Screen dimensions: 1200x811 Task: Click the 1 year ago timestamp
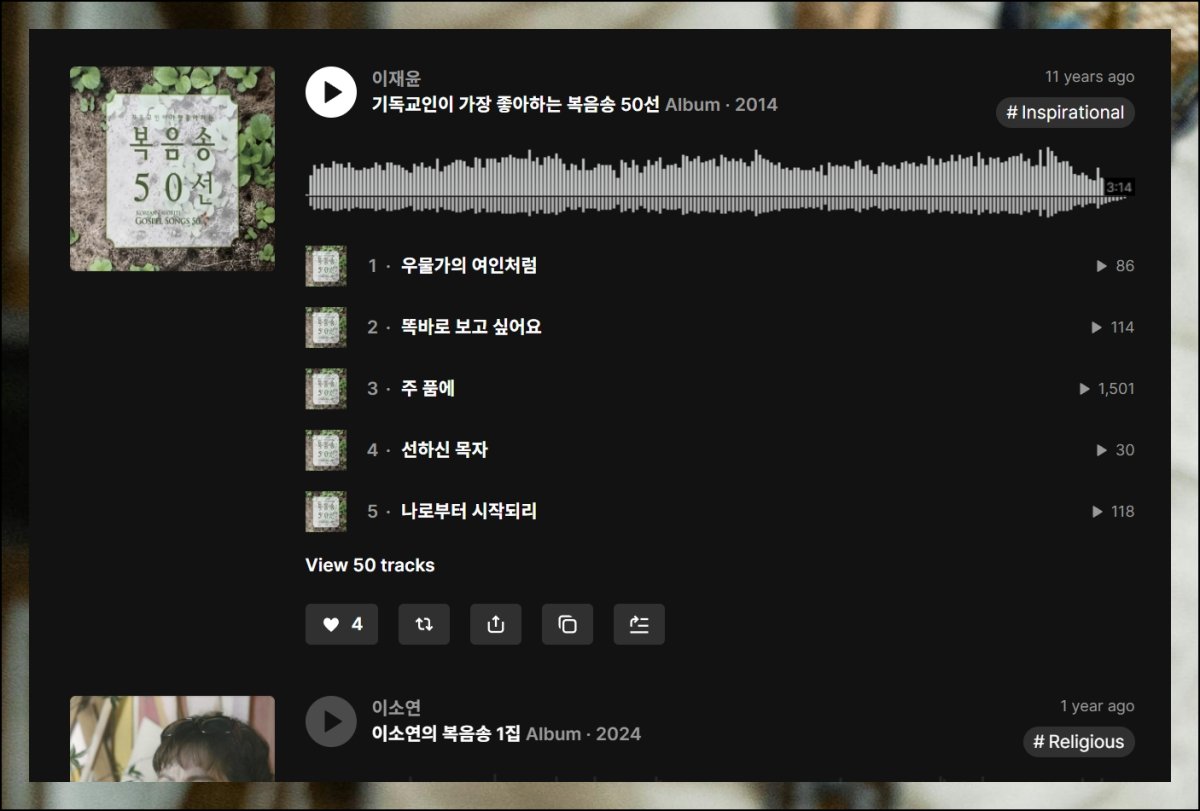point(1098,706)
